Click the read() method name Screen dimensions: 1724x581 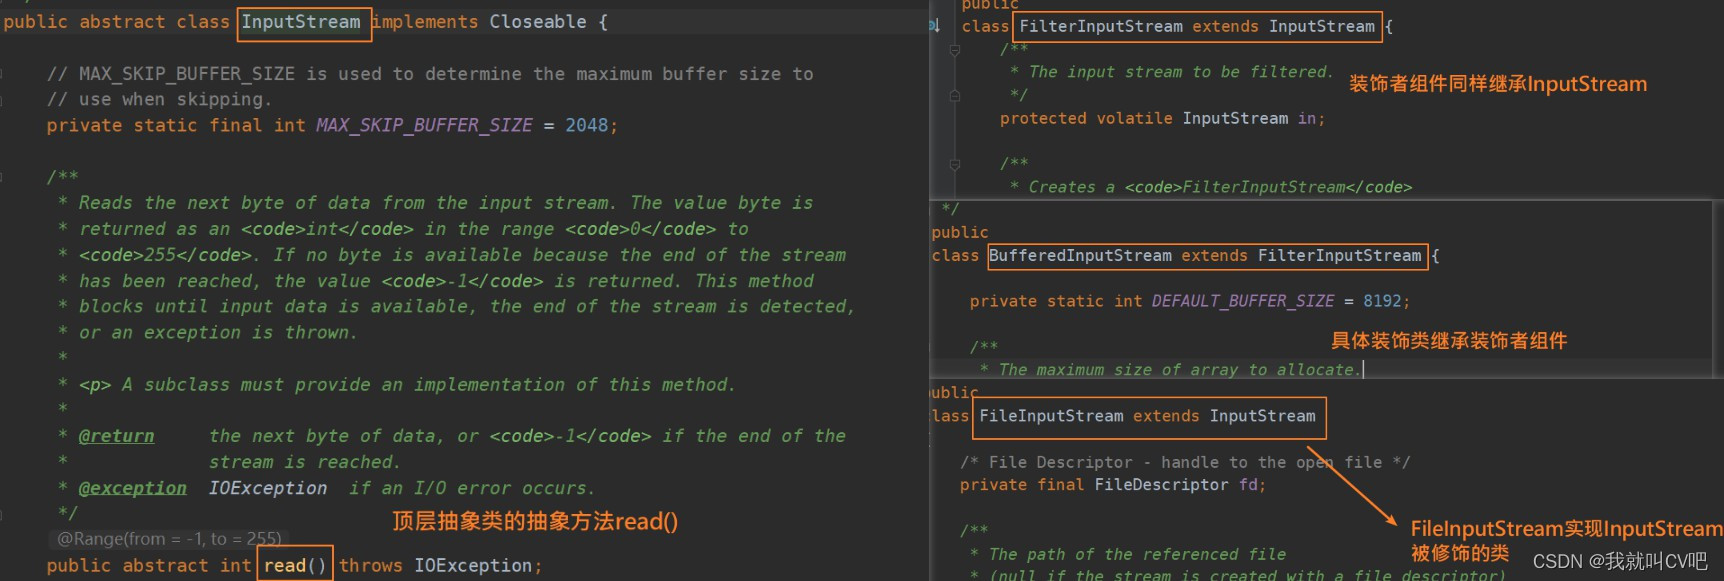tap(295, 565)
